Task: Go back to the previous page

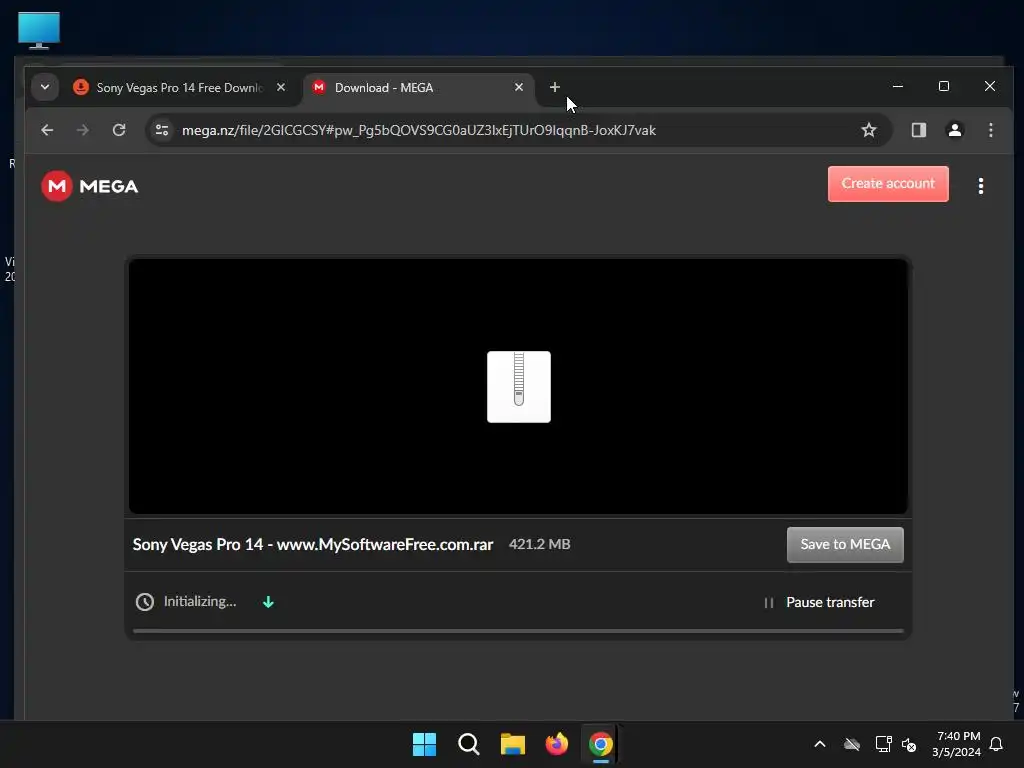Action: pyautogui.click(x=47, y=130)
